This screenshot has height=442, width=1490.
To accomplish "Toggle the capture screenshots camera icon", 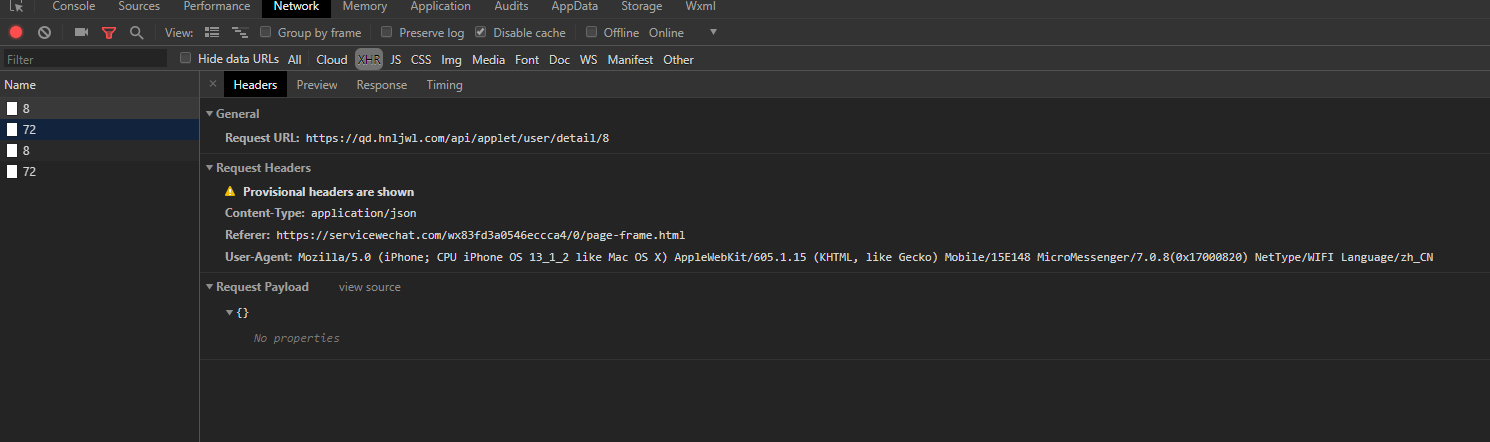I will [x=81, y=33].
